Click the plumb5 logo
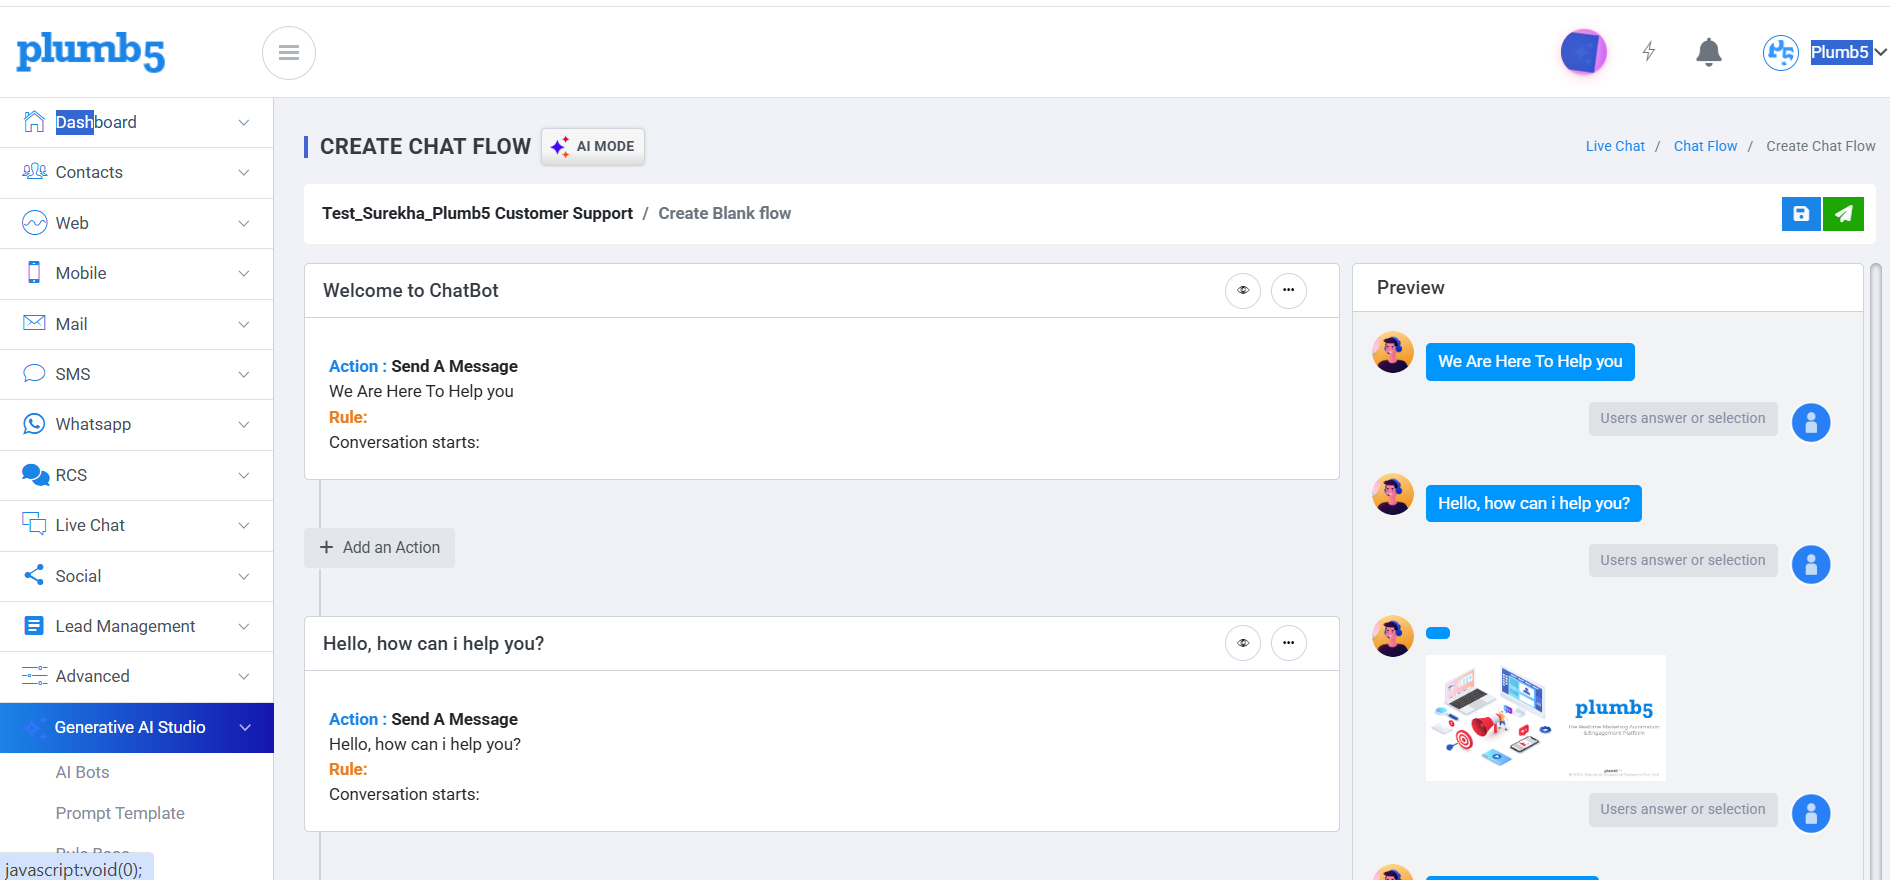The height and width of the screenshot is (880, 1890). tap(91, 52)
